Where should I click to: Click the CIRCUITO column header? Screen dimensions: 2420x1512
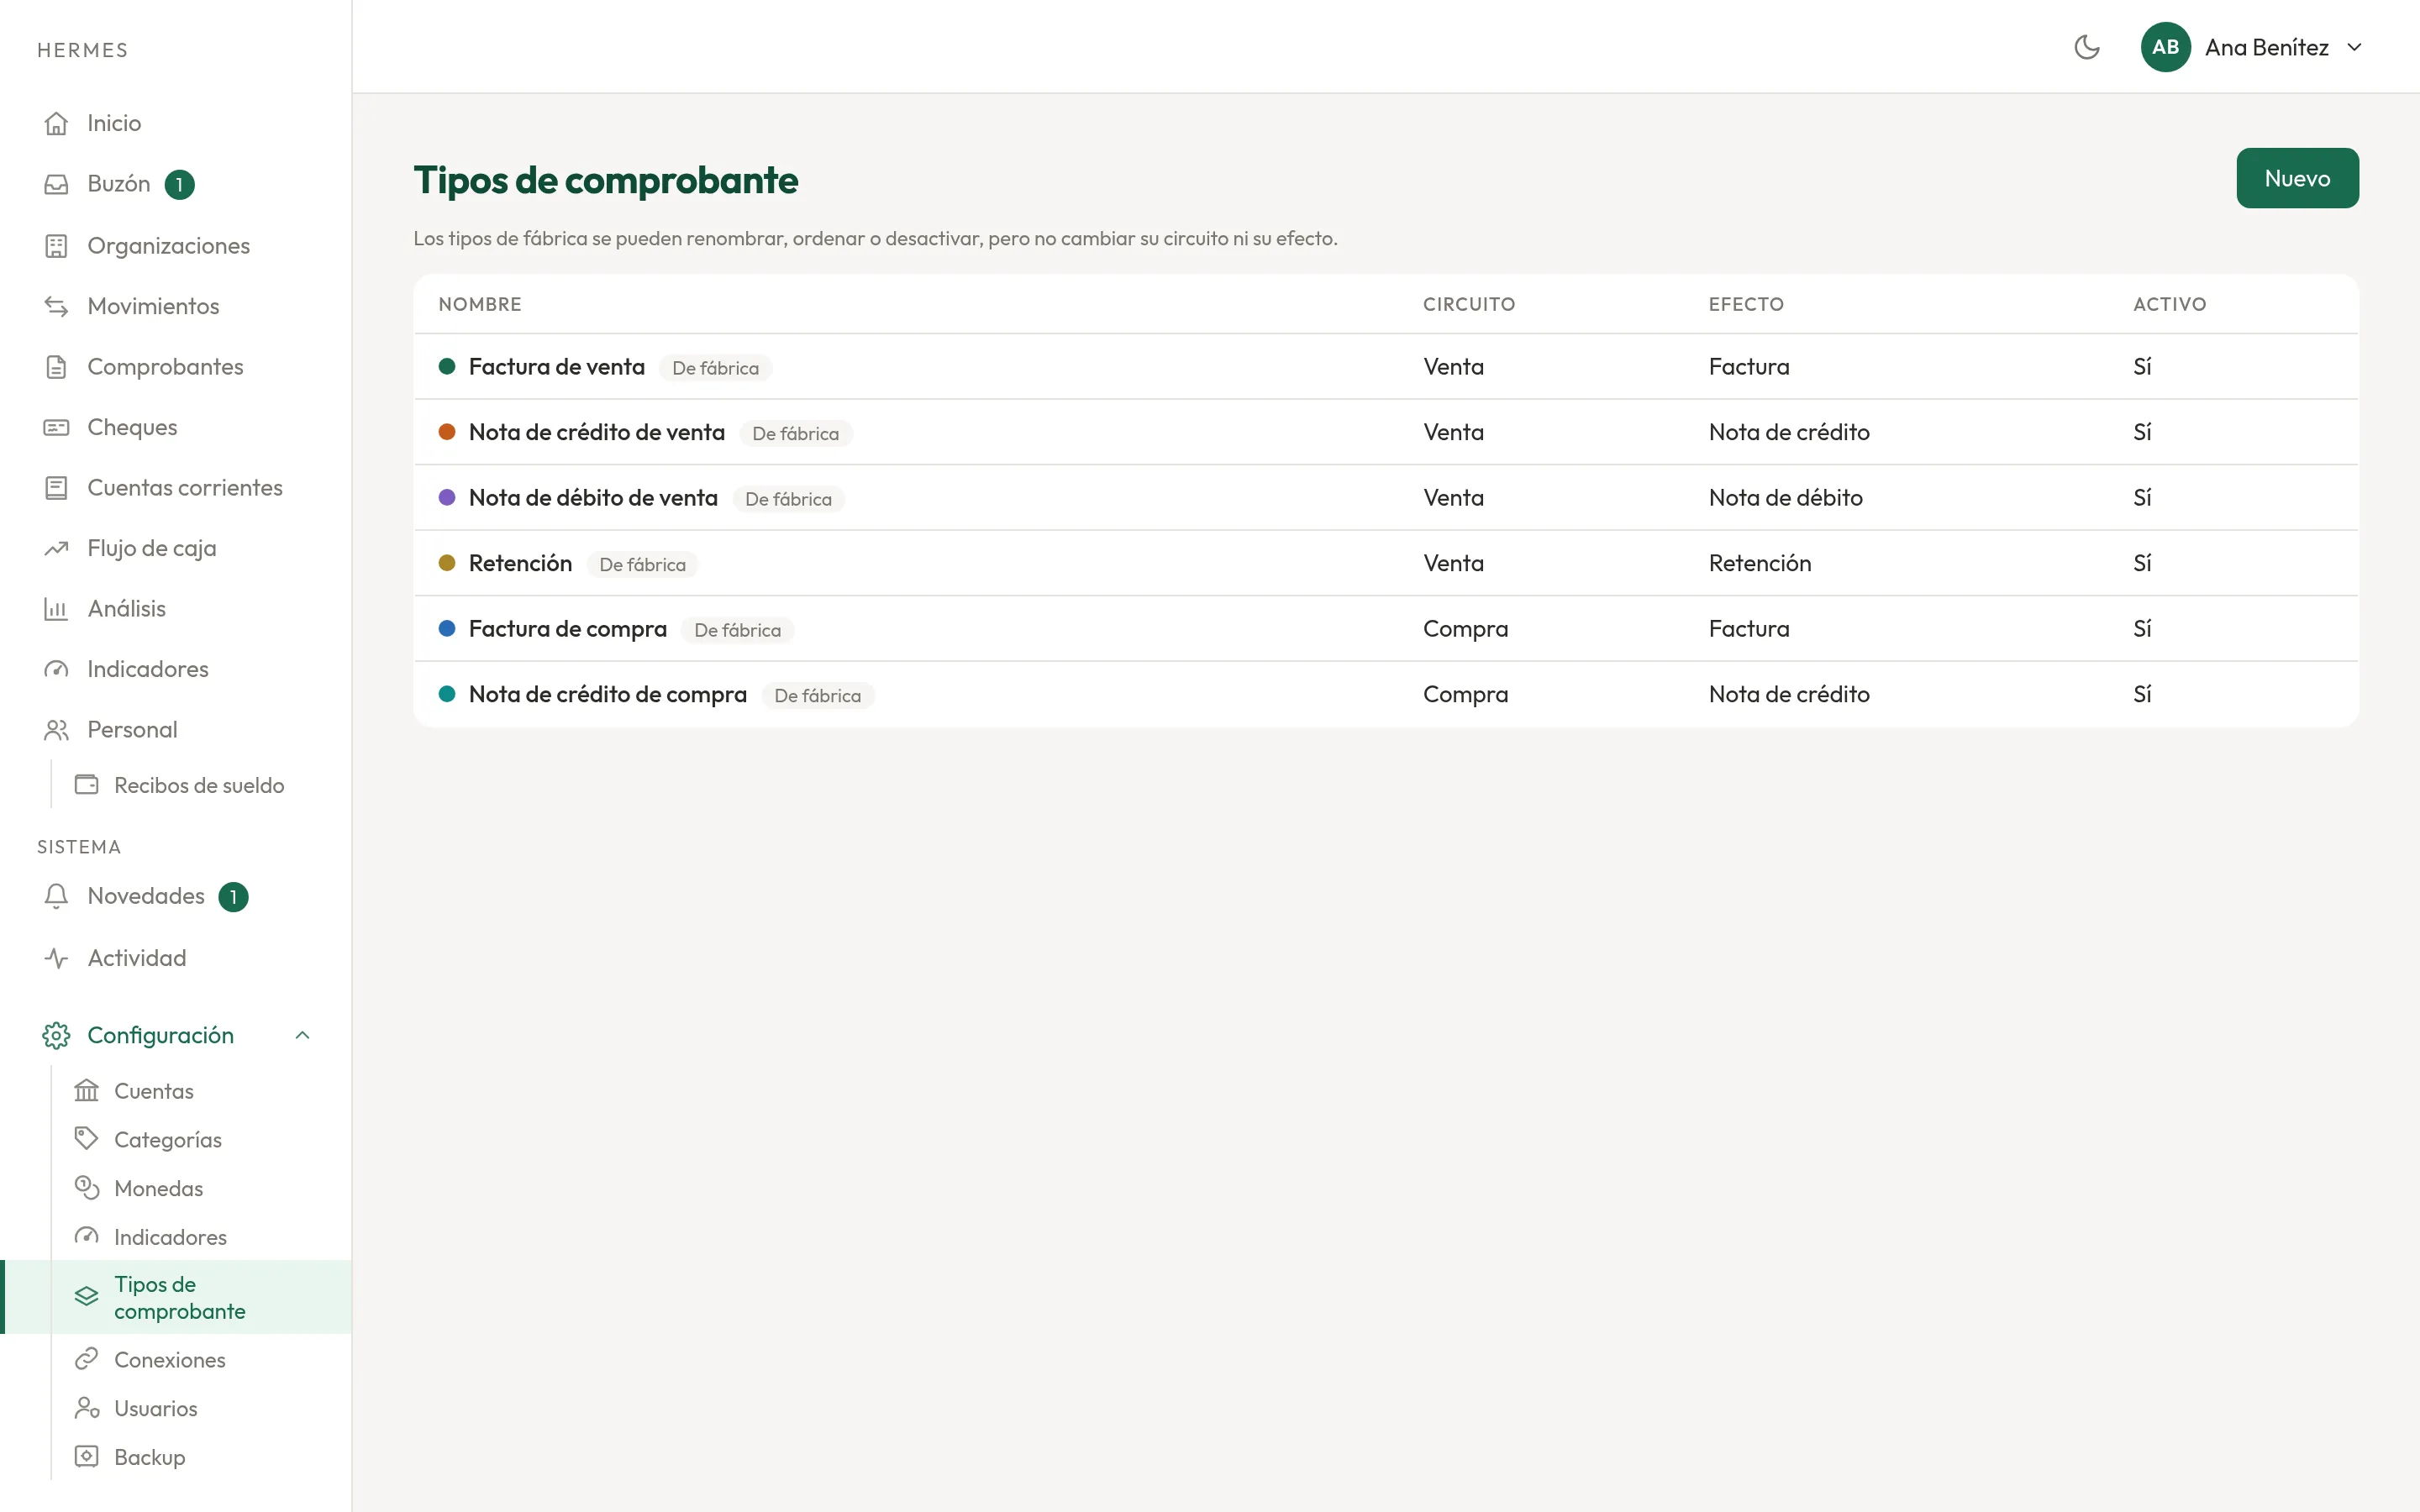pyautogui.click(x=1469, y=304)
